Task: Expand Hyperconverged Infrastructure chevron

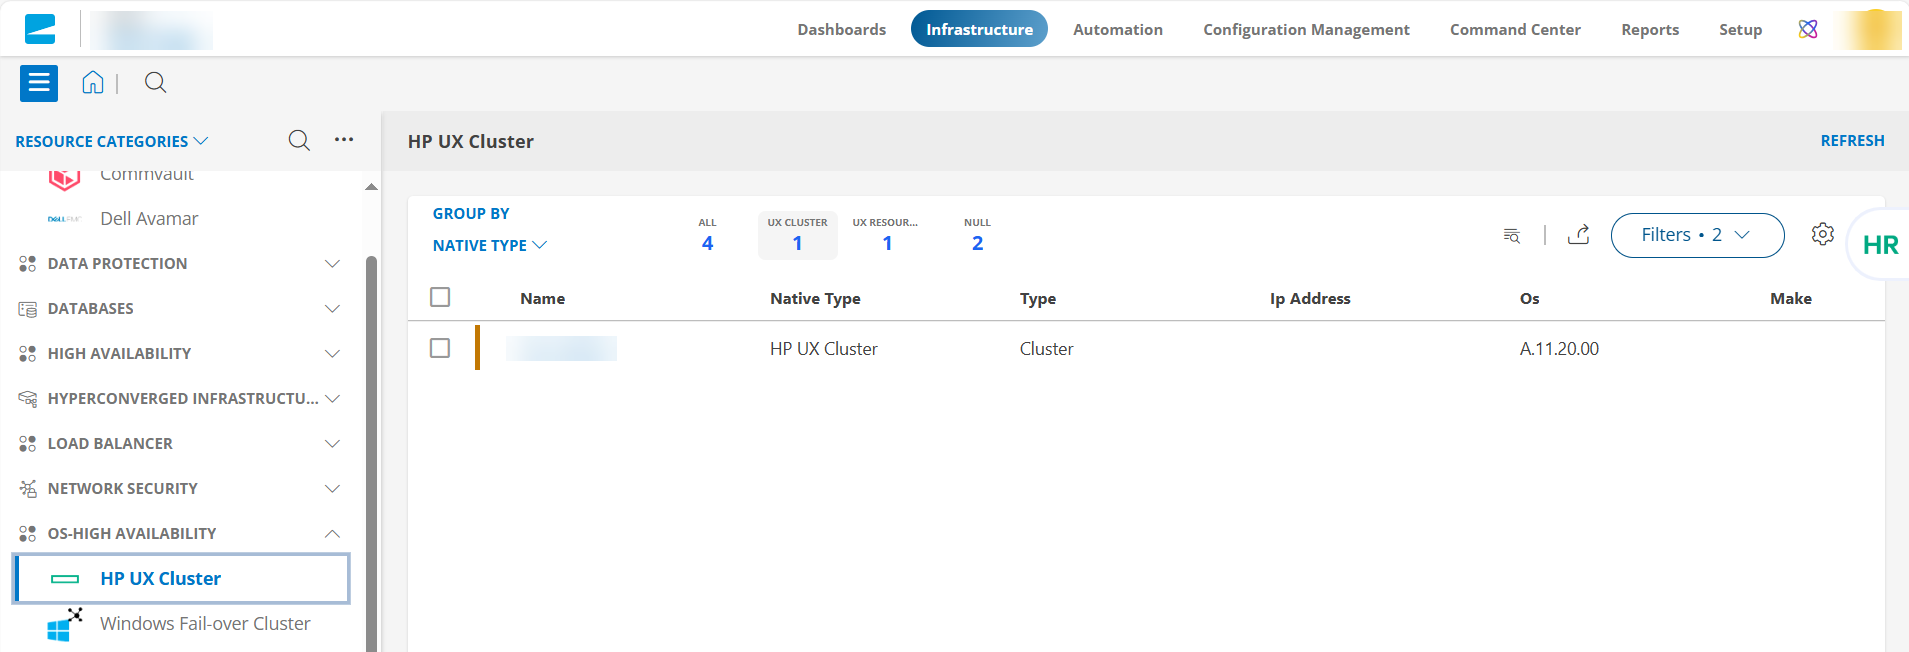Action: tap(333, 399)
